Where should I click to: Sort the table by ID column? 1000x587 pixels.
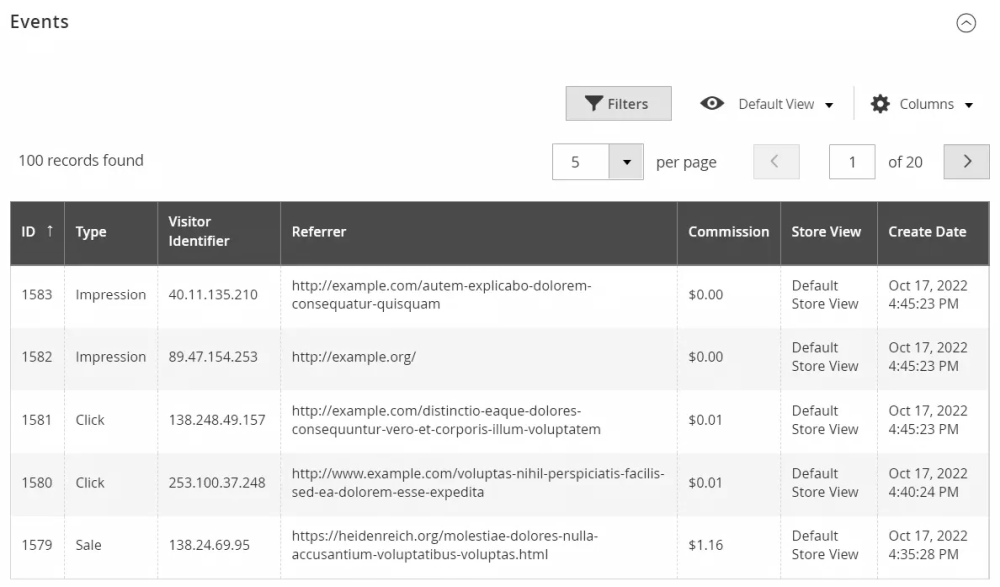(x=37, y=232)
